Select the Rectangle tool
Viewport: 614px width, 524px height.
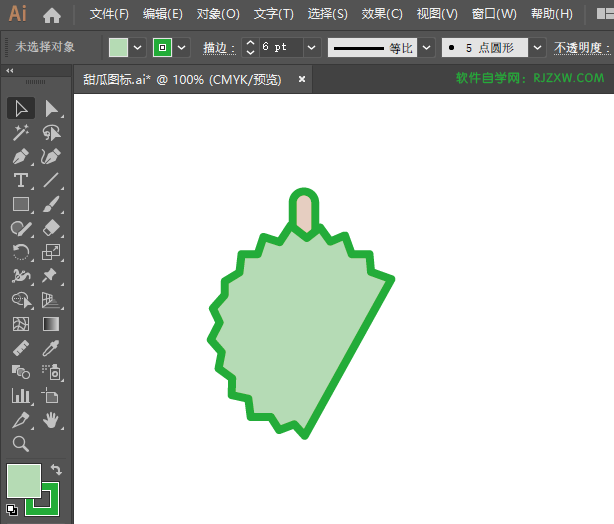point(21,205)
